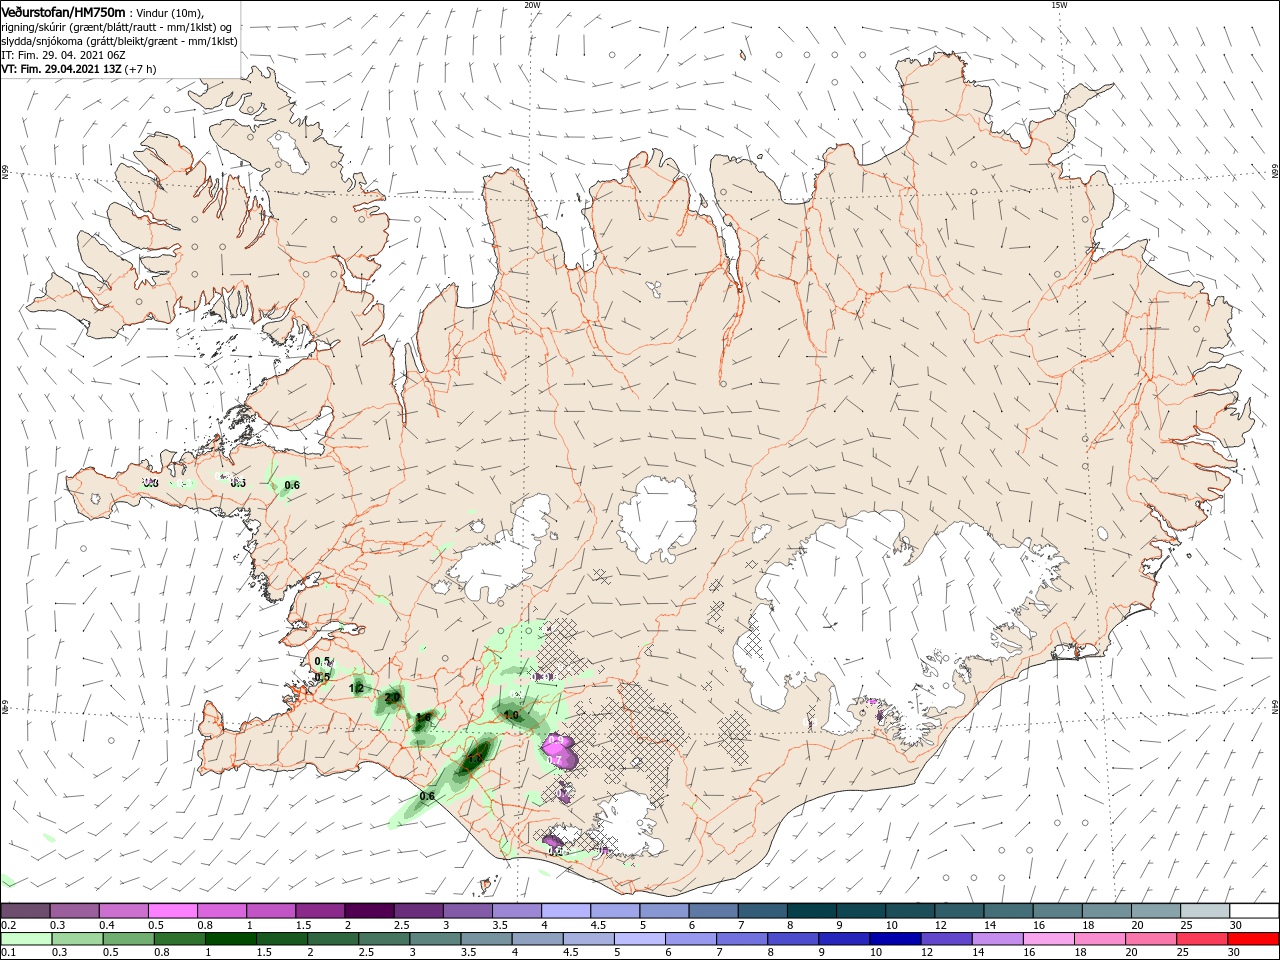Image resolution: width=1280 pixels, height=960 pixels.
Task: Click the 20W longitude label
Action: [532, 5]
